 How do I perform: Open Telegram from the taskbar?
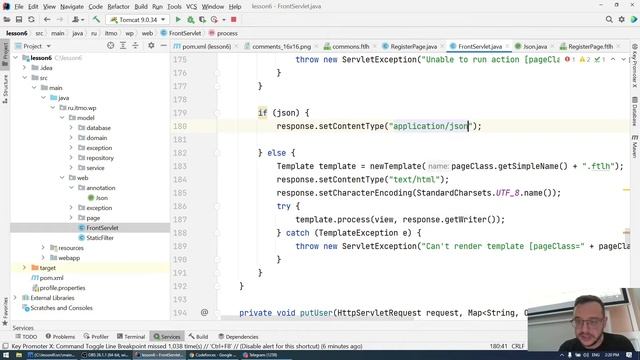tap(260, 355)
